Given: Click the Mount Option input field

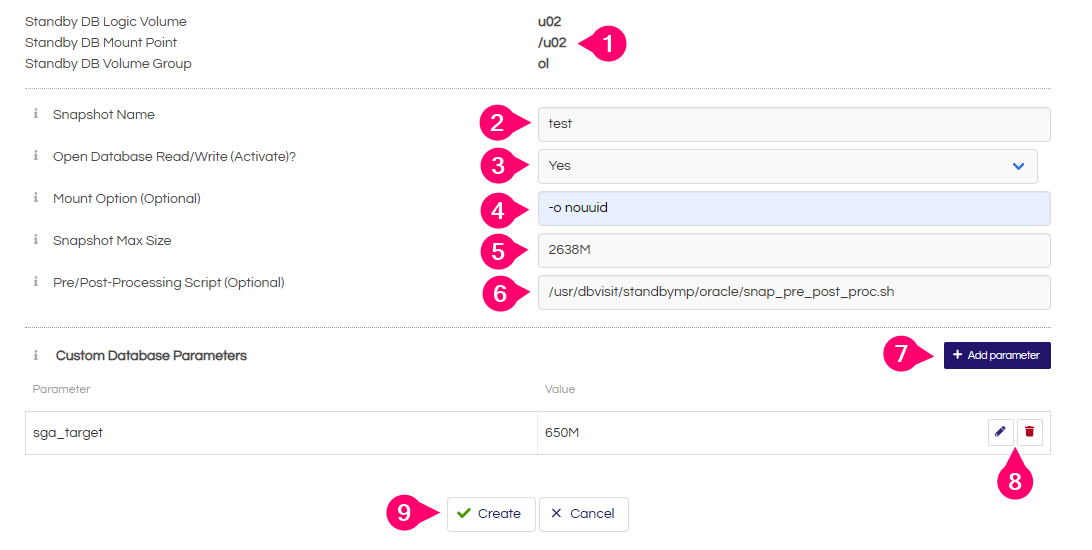Looking at the screenshot, I should [x=794, y=208].
